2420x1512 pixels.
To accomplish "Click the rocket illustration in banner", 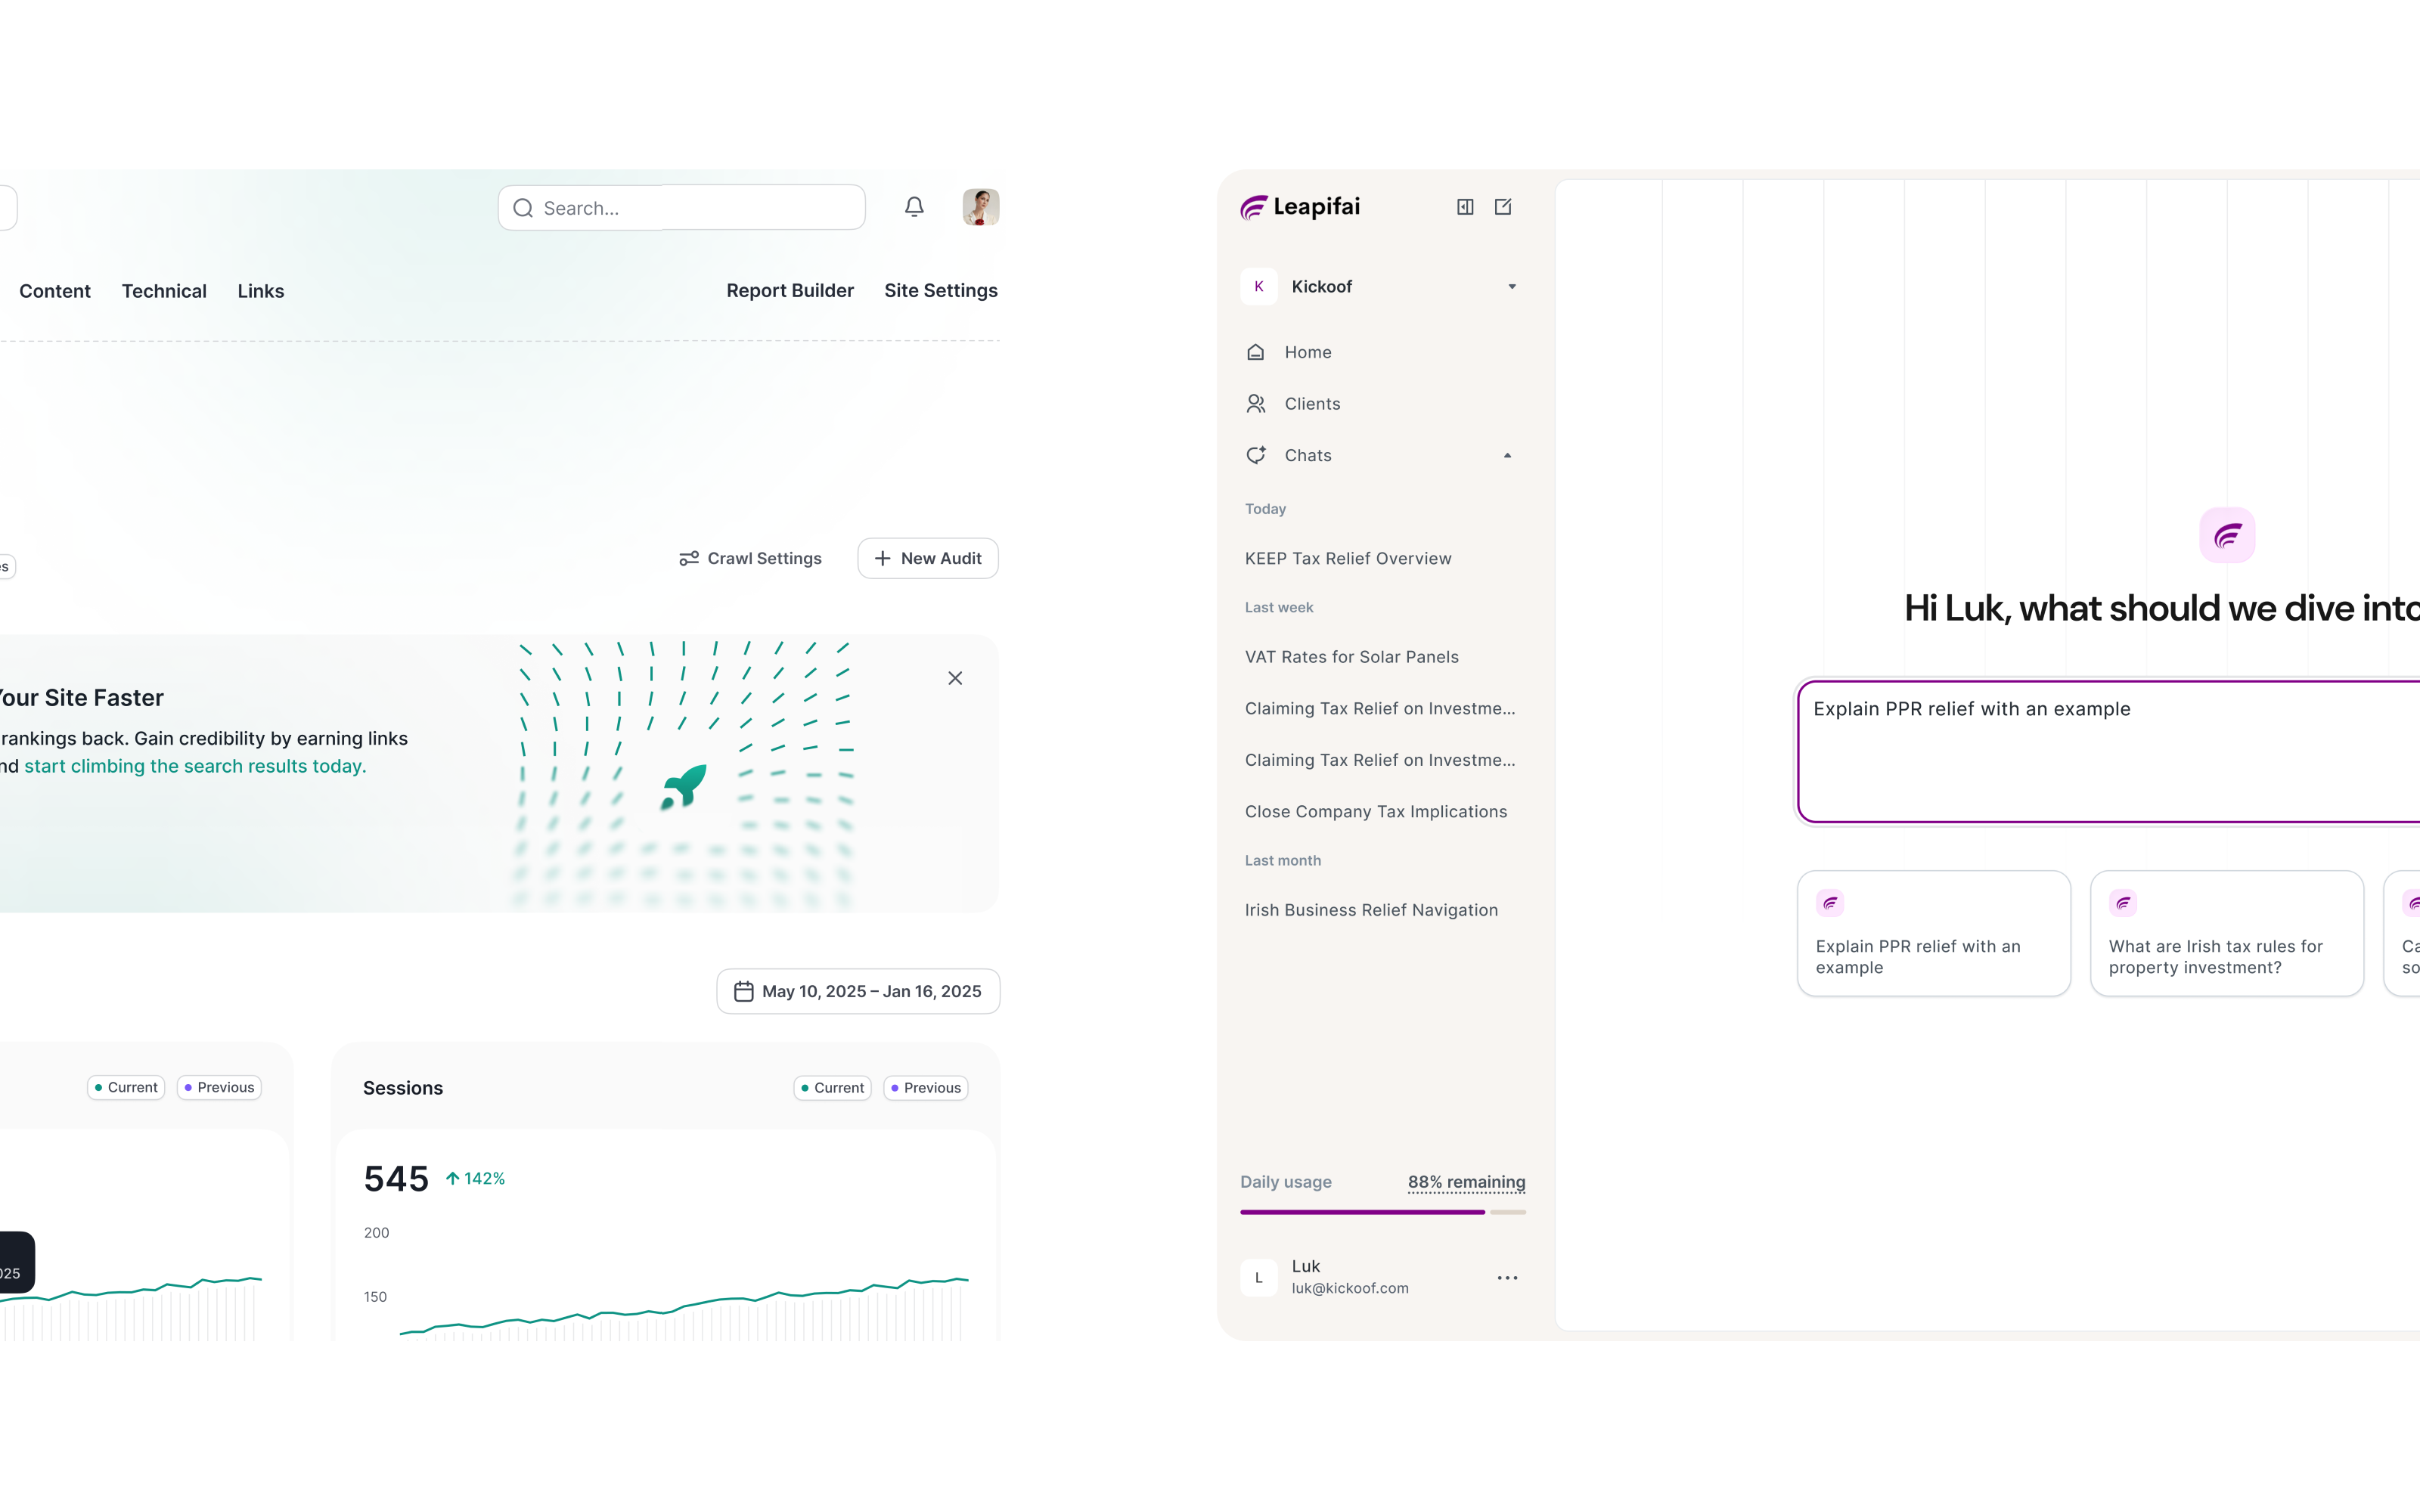I will [x=684, y=787].
